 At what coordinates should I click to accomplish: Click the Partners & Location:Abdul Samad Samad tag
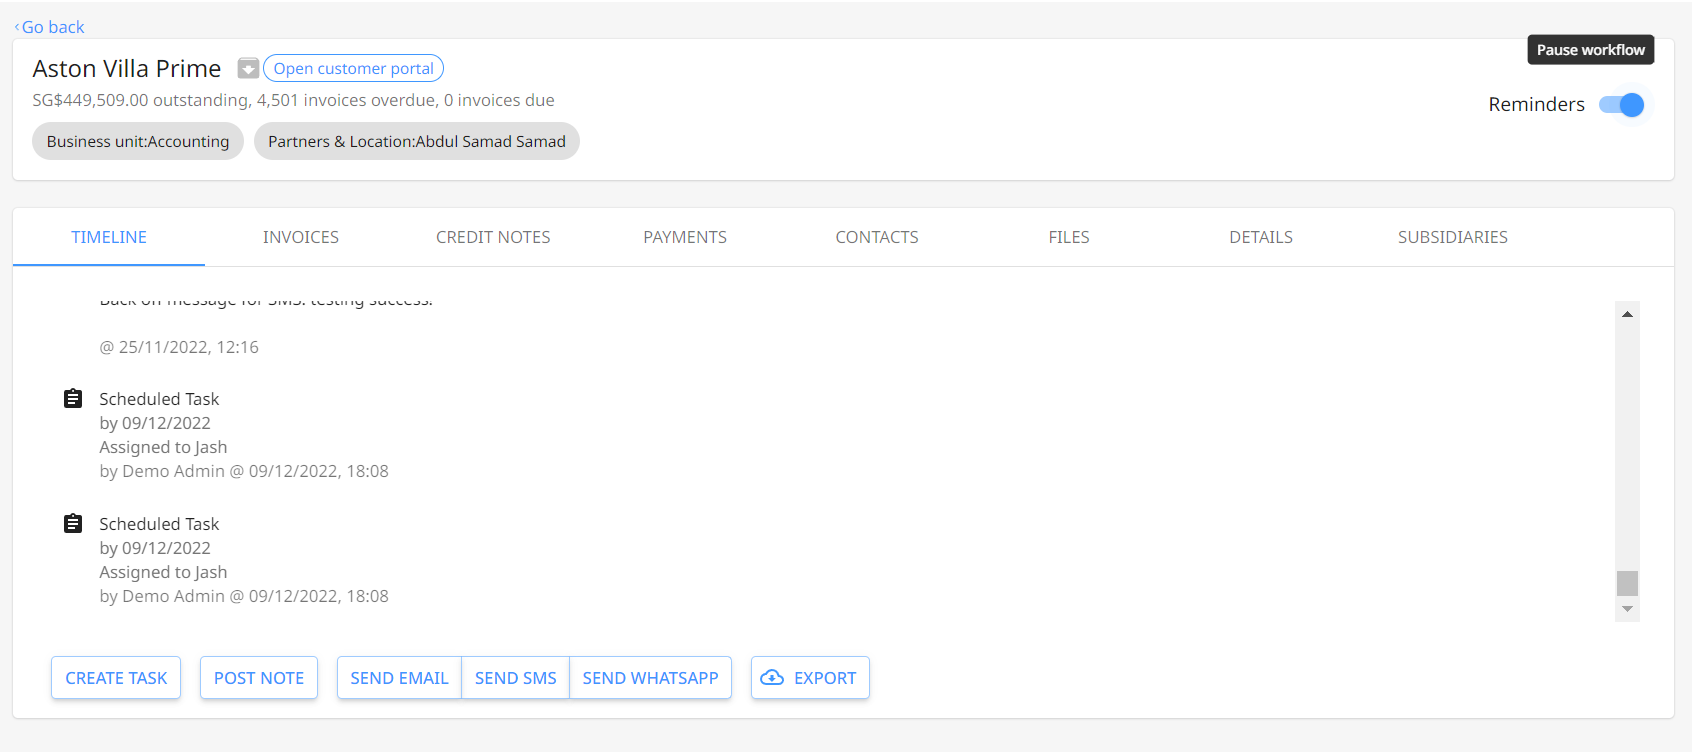click(417, 141)
